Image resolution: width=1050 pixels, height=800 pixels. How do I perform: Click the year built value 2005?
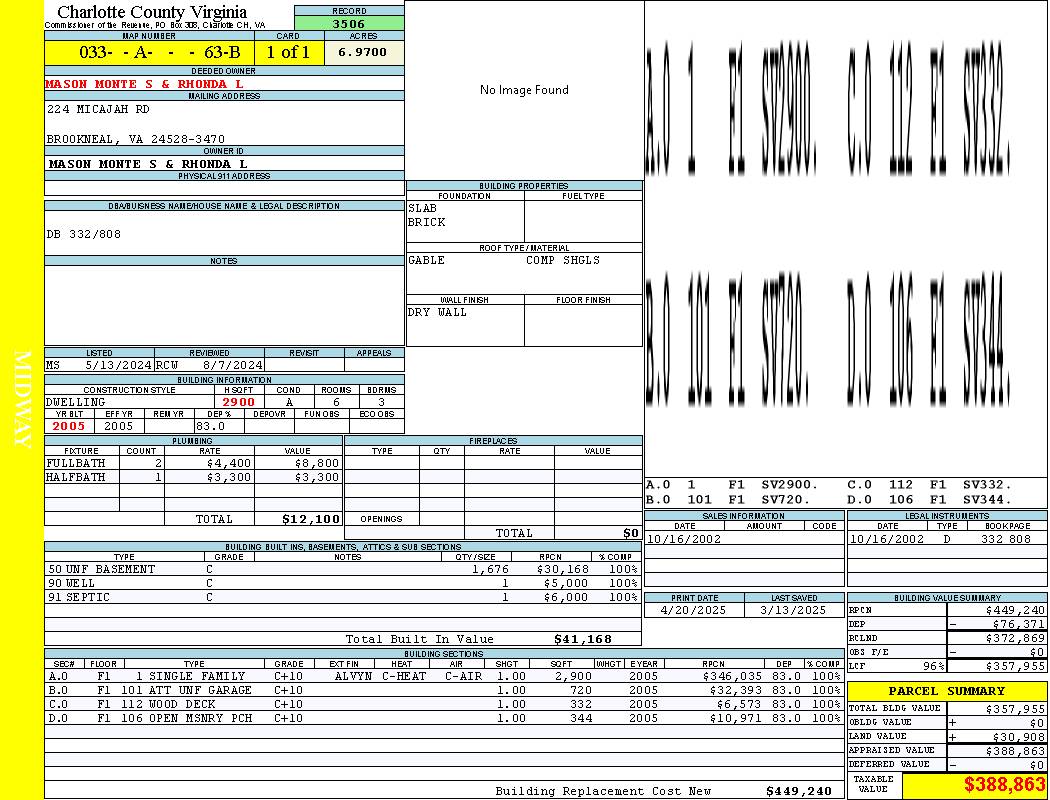(x=70, y=426)
